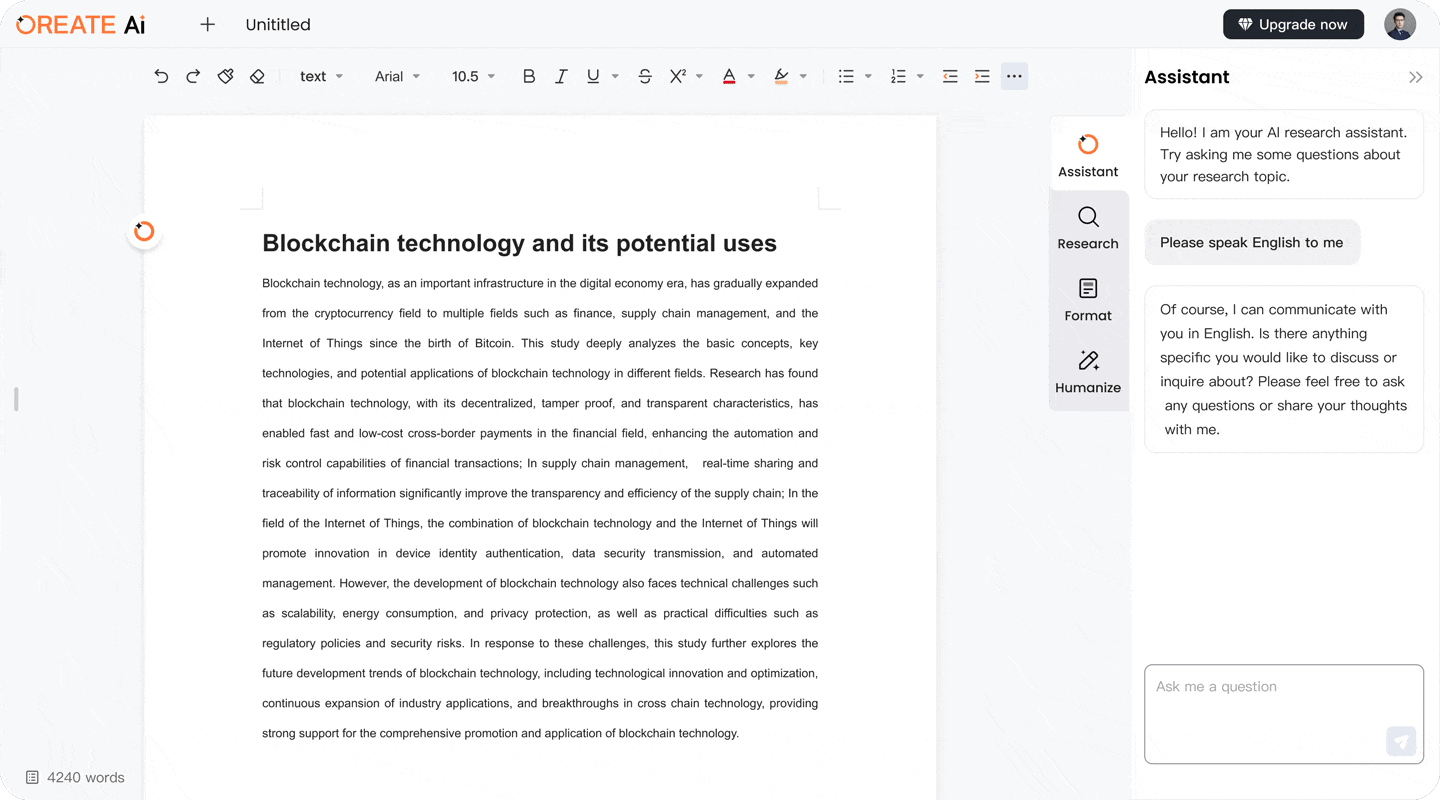Screen dimensions: 1440x800
Task: Click the Blockchain technology document heading
Action: [x=519, y=243]
